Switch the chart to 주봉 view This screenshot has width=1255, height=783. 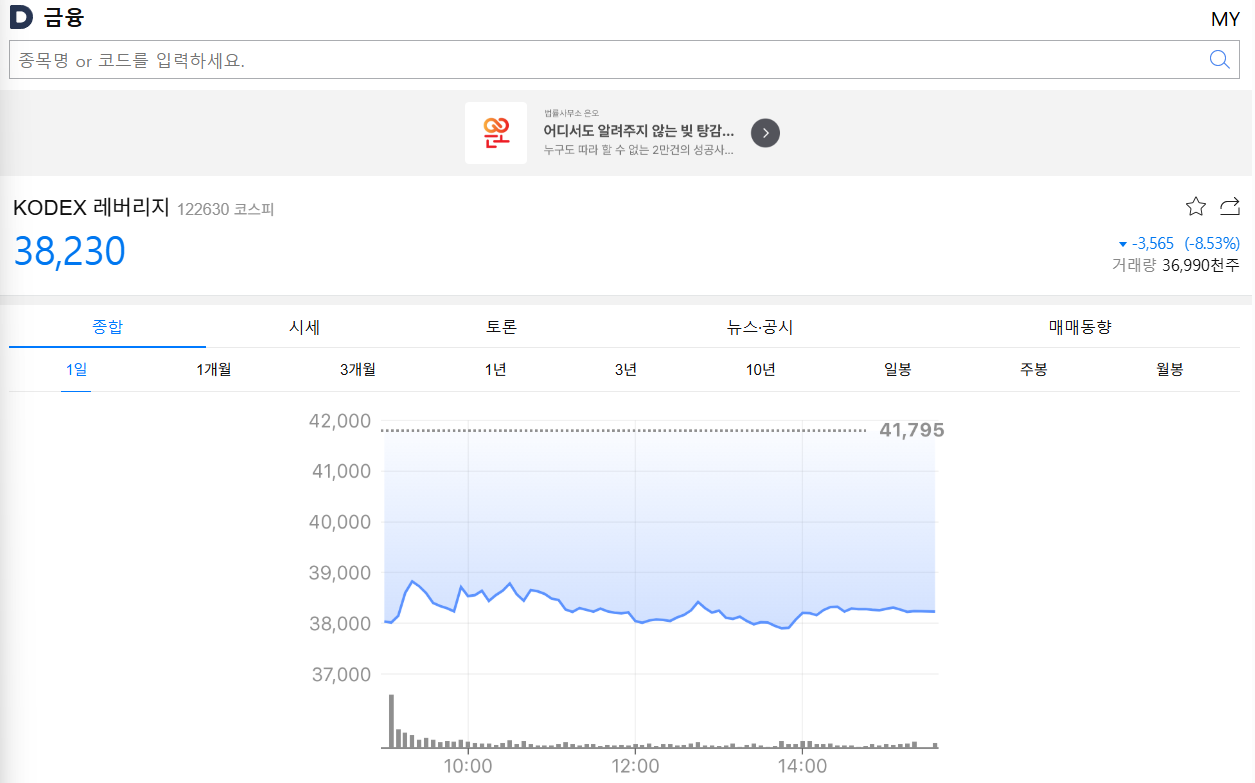pyautogui.click(x=1033, y=369)
